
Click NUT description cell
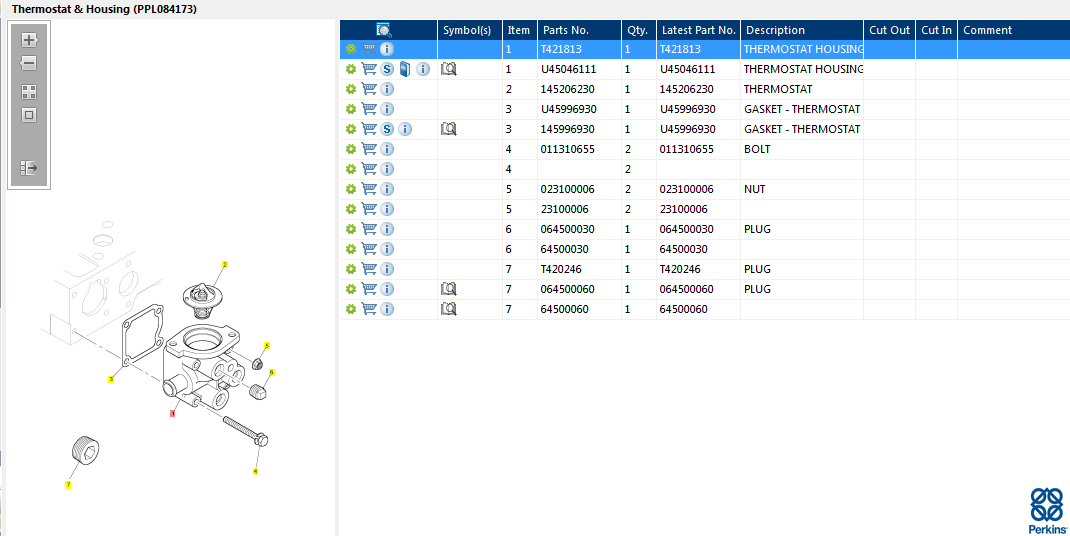coord(802,189)
